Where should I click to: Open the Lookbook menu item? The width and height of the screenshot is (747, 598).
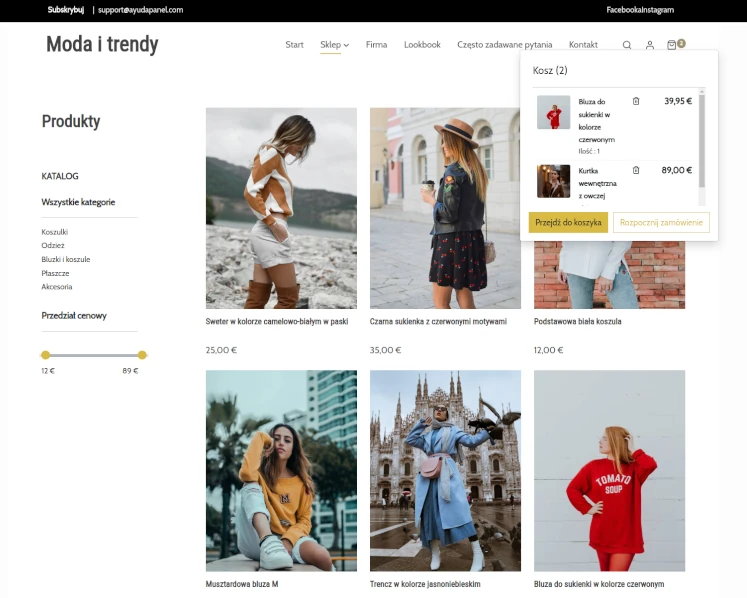coord(422,45)
